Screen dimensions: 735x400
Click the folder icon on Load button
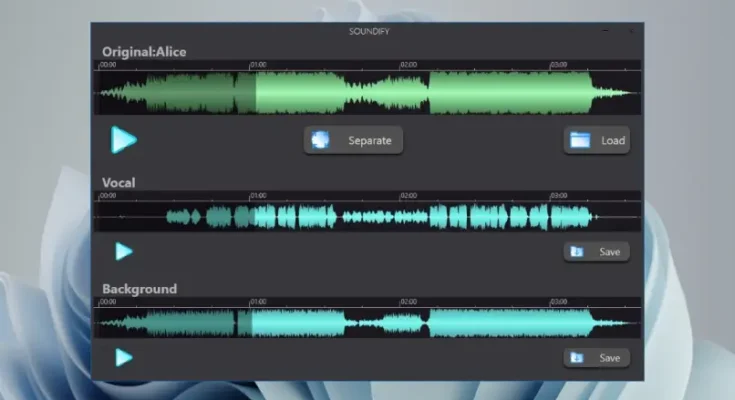click(x=580, y=141)
